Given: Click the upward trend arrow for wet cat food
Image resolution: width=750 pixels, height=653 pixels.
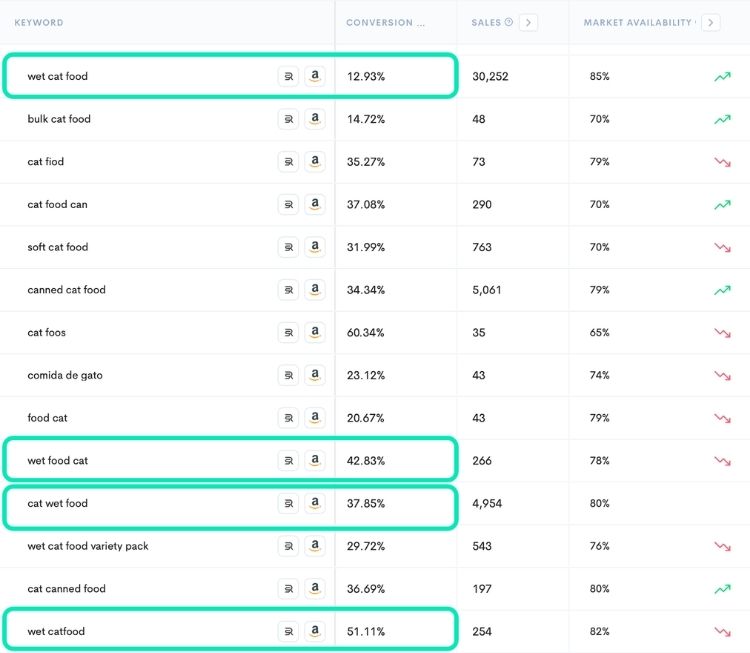Looking at the screenshot, I should point(722,76).
